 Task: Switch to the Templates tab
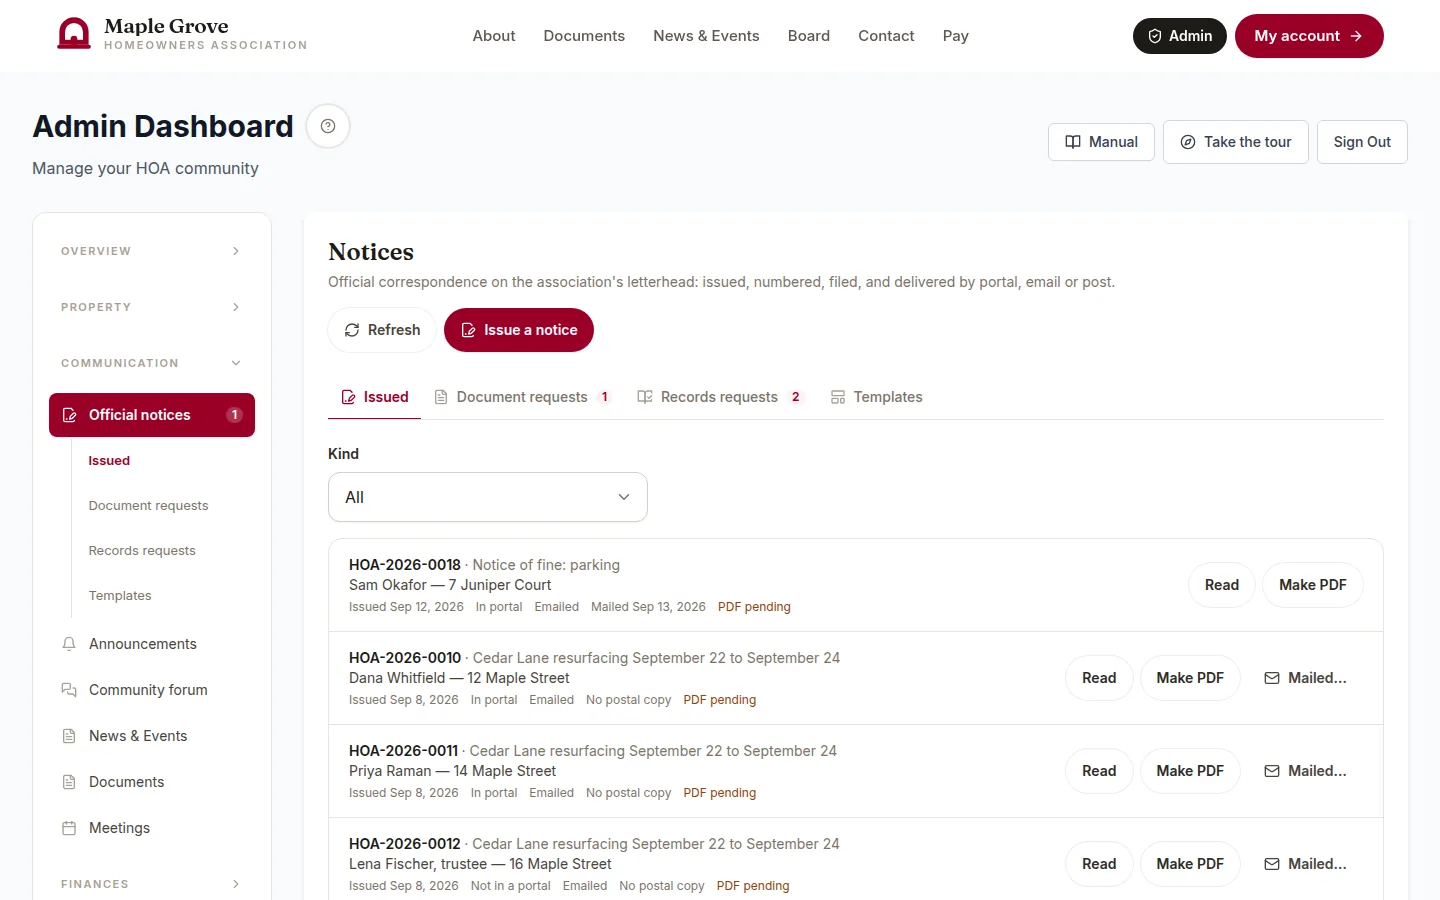pyautogui.click(x=876, y=397)
